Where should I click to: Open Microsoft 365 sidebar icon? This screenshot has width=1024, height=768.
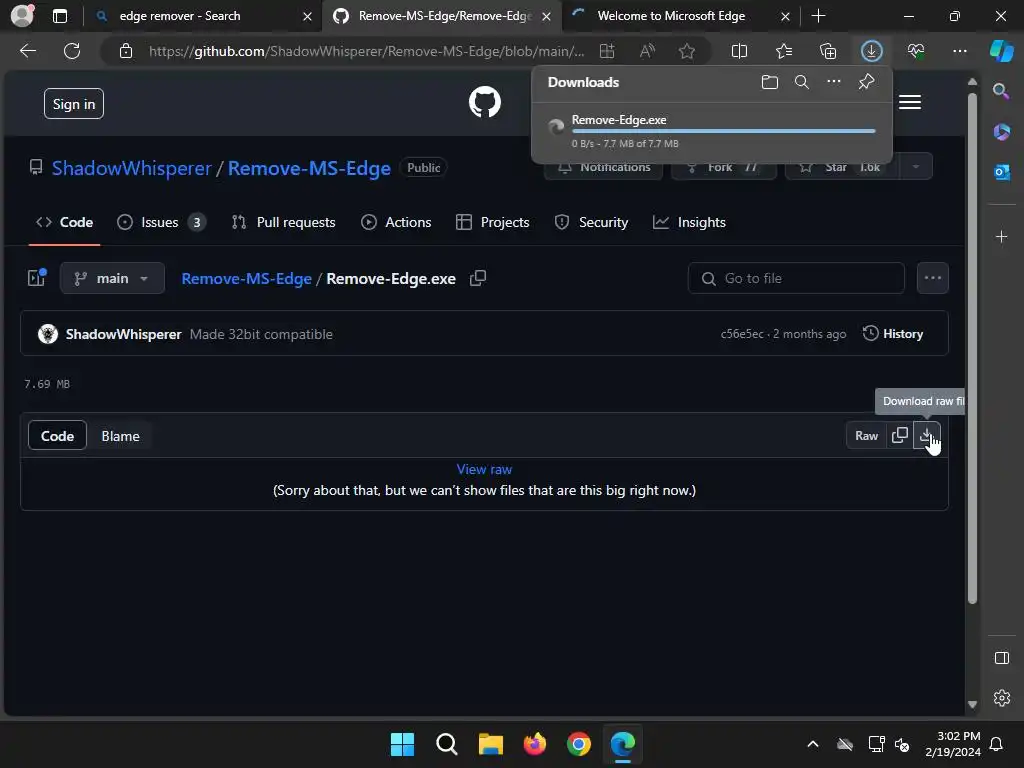(x=1001, y=132)
